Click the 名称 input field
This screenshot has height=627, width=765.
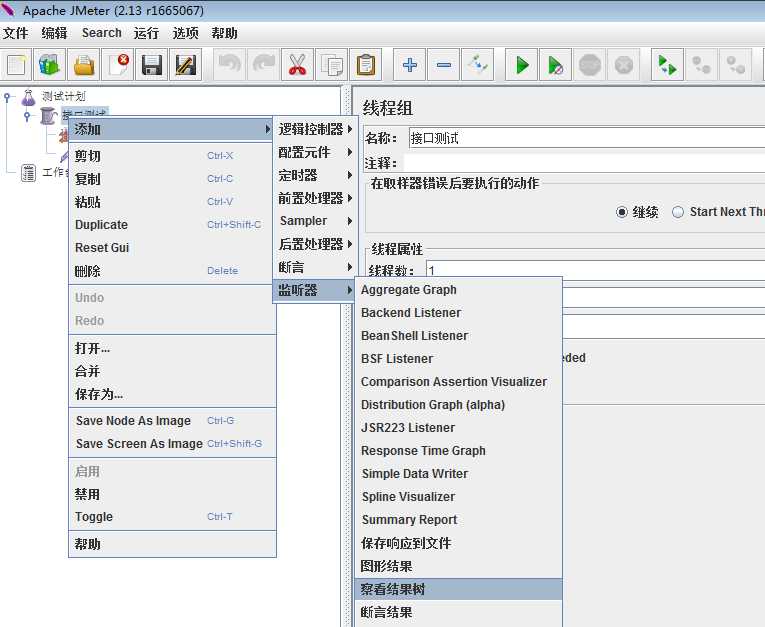[x=586, y=139]
